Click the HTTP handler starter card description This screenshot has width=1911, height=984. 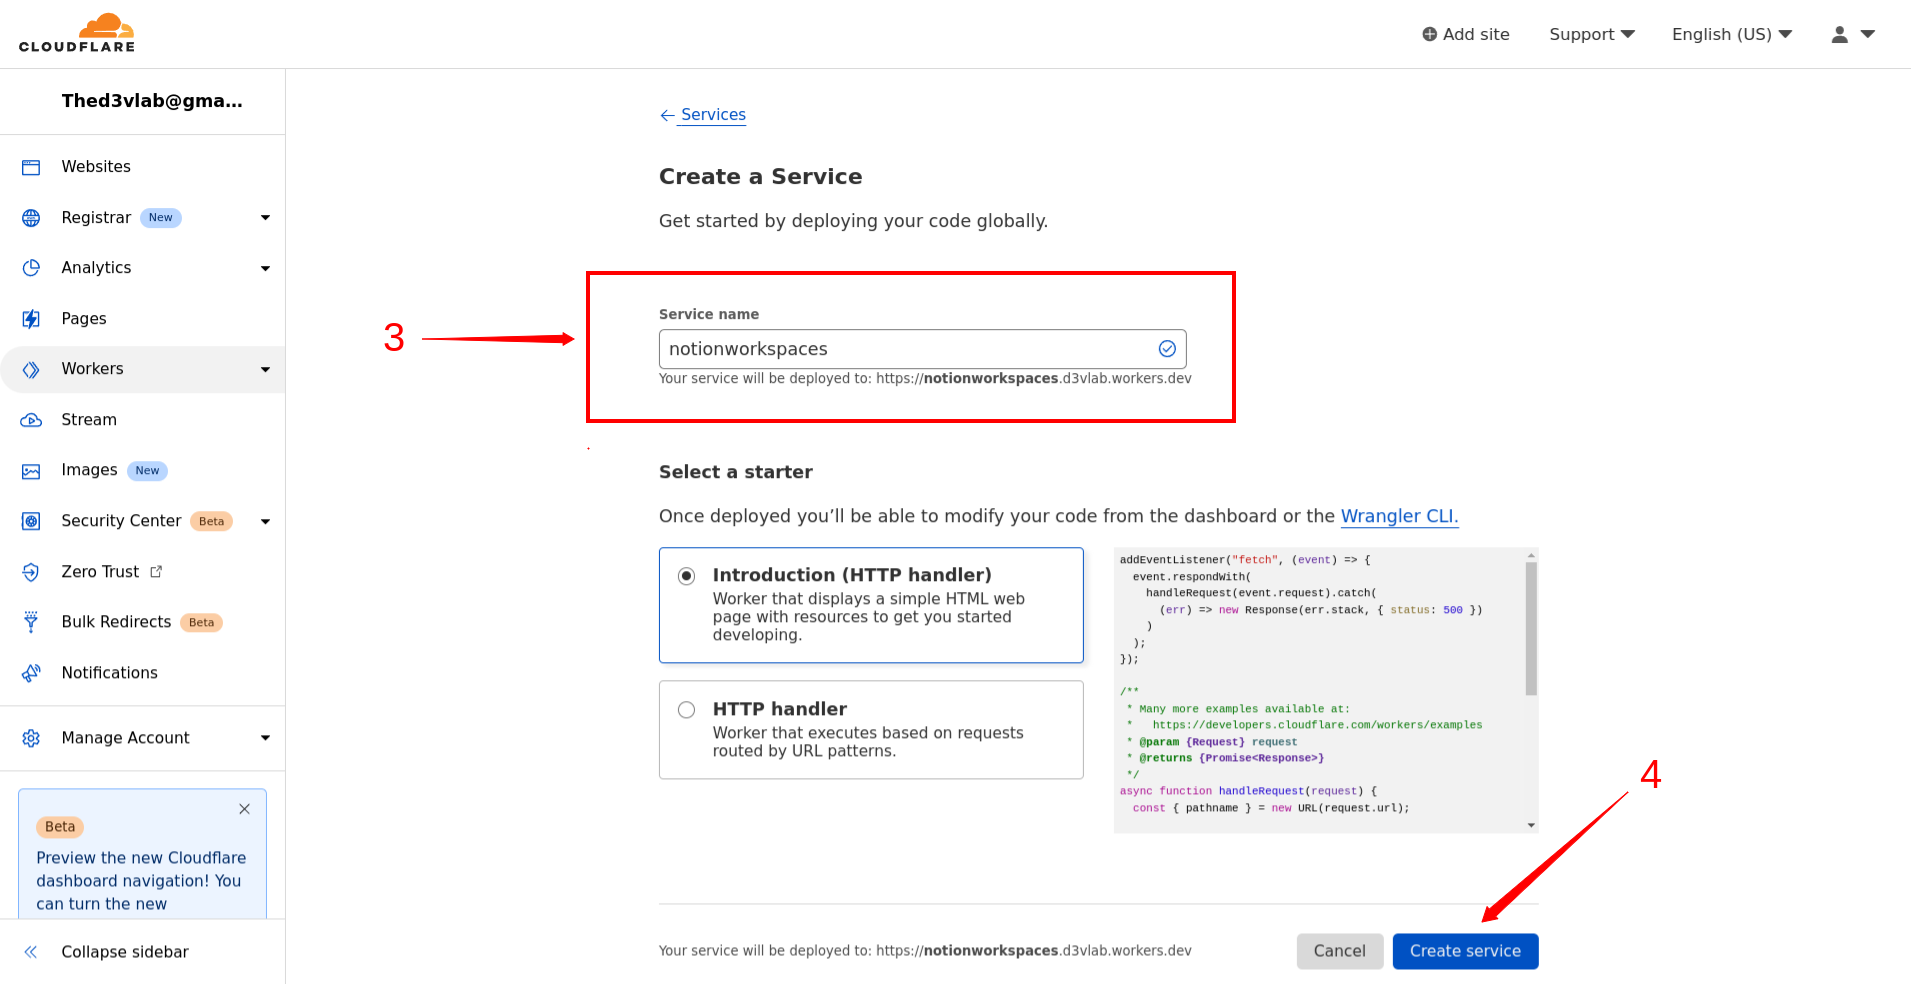click(x=868, y=742)
